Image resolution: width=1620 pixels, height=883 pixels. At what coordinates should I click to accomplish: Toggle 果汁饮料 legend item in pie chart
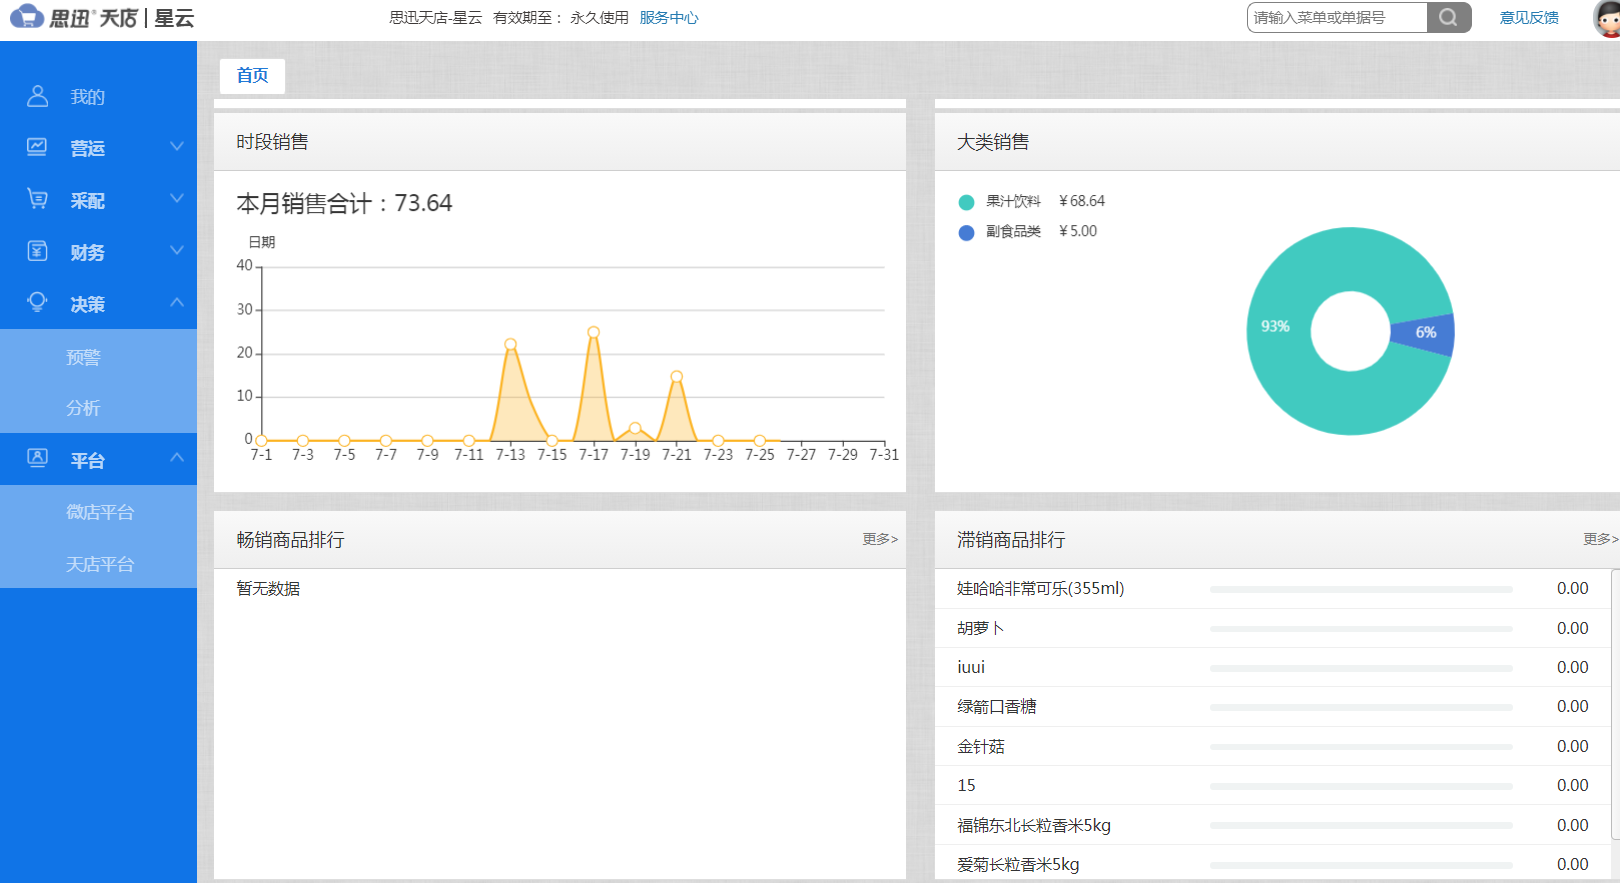pyautogui.click(x=1012, y=202)
